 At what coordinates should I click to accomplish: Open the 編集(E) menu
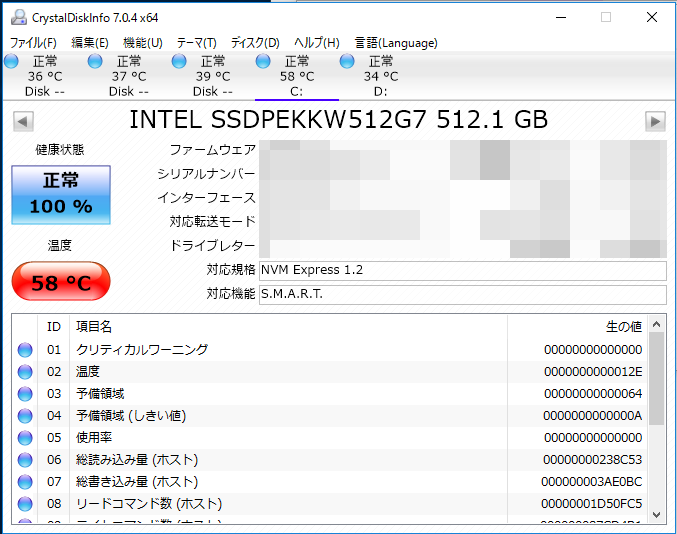90,43
